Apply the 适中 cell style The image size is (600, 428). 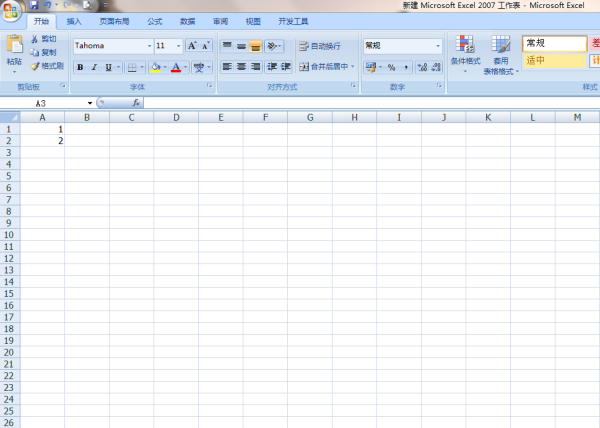(x=554, y=60)
